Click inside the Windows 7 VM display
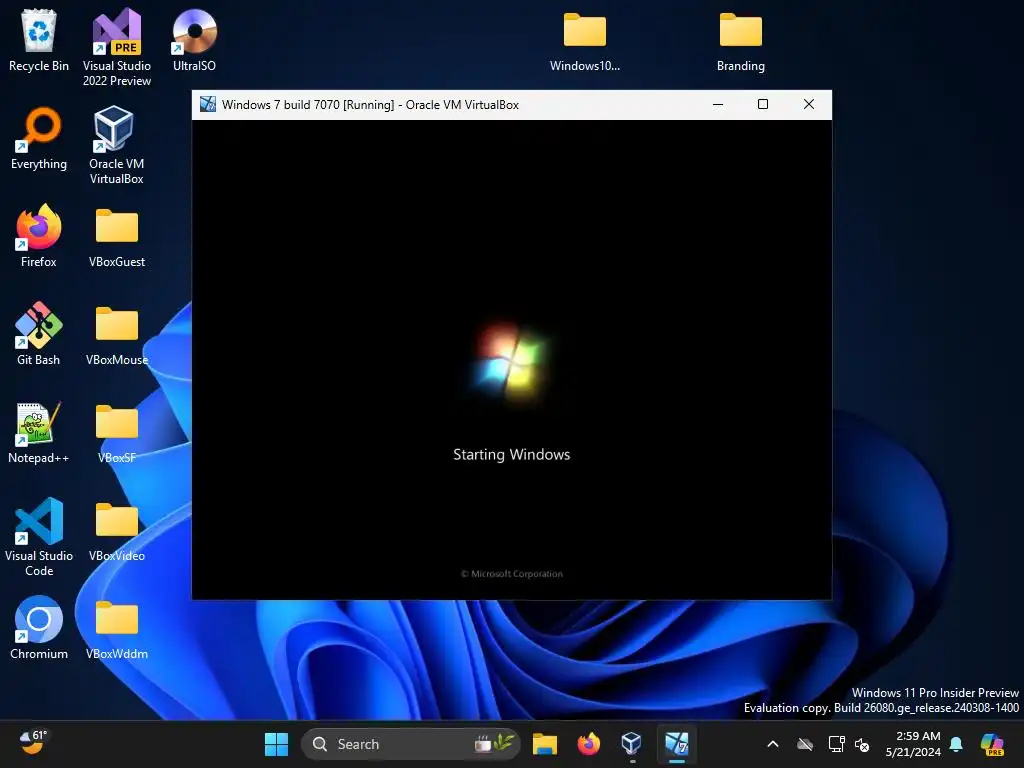This screenshot has width=1024, height=768. pos(511,359)
